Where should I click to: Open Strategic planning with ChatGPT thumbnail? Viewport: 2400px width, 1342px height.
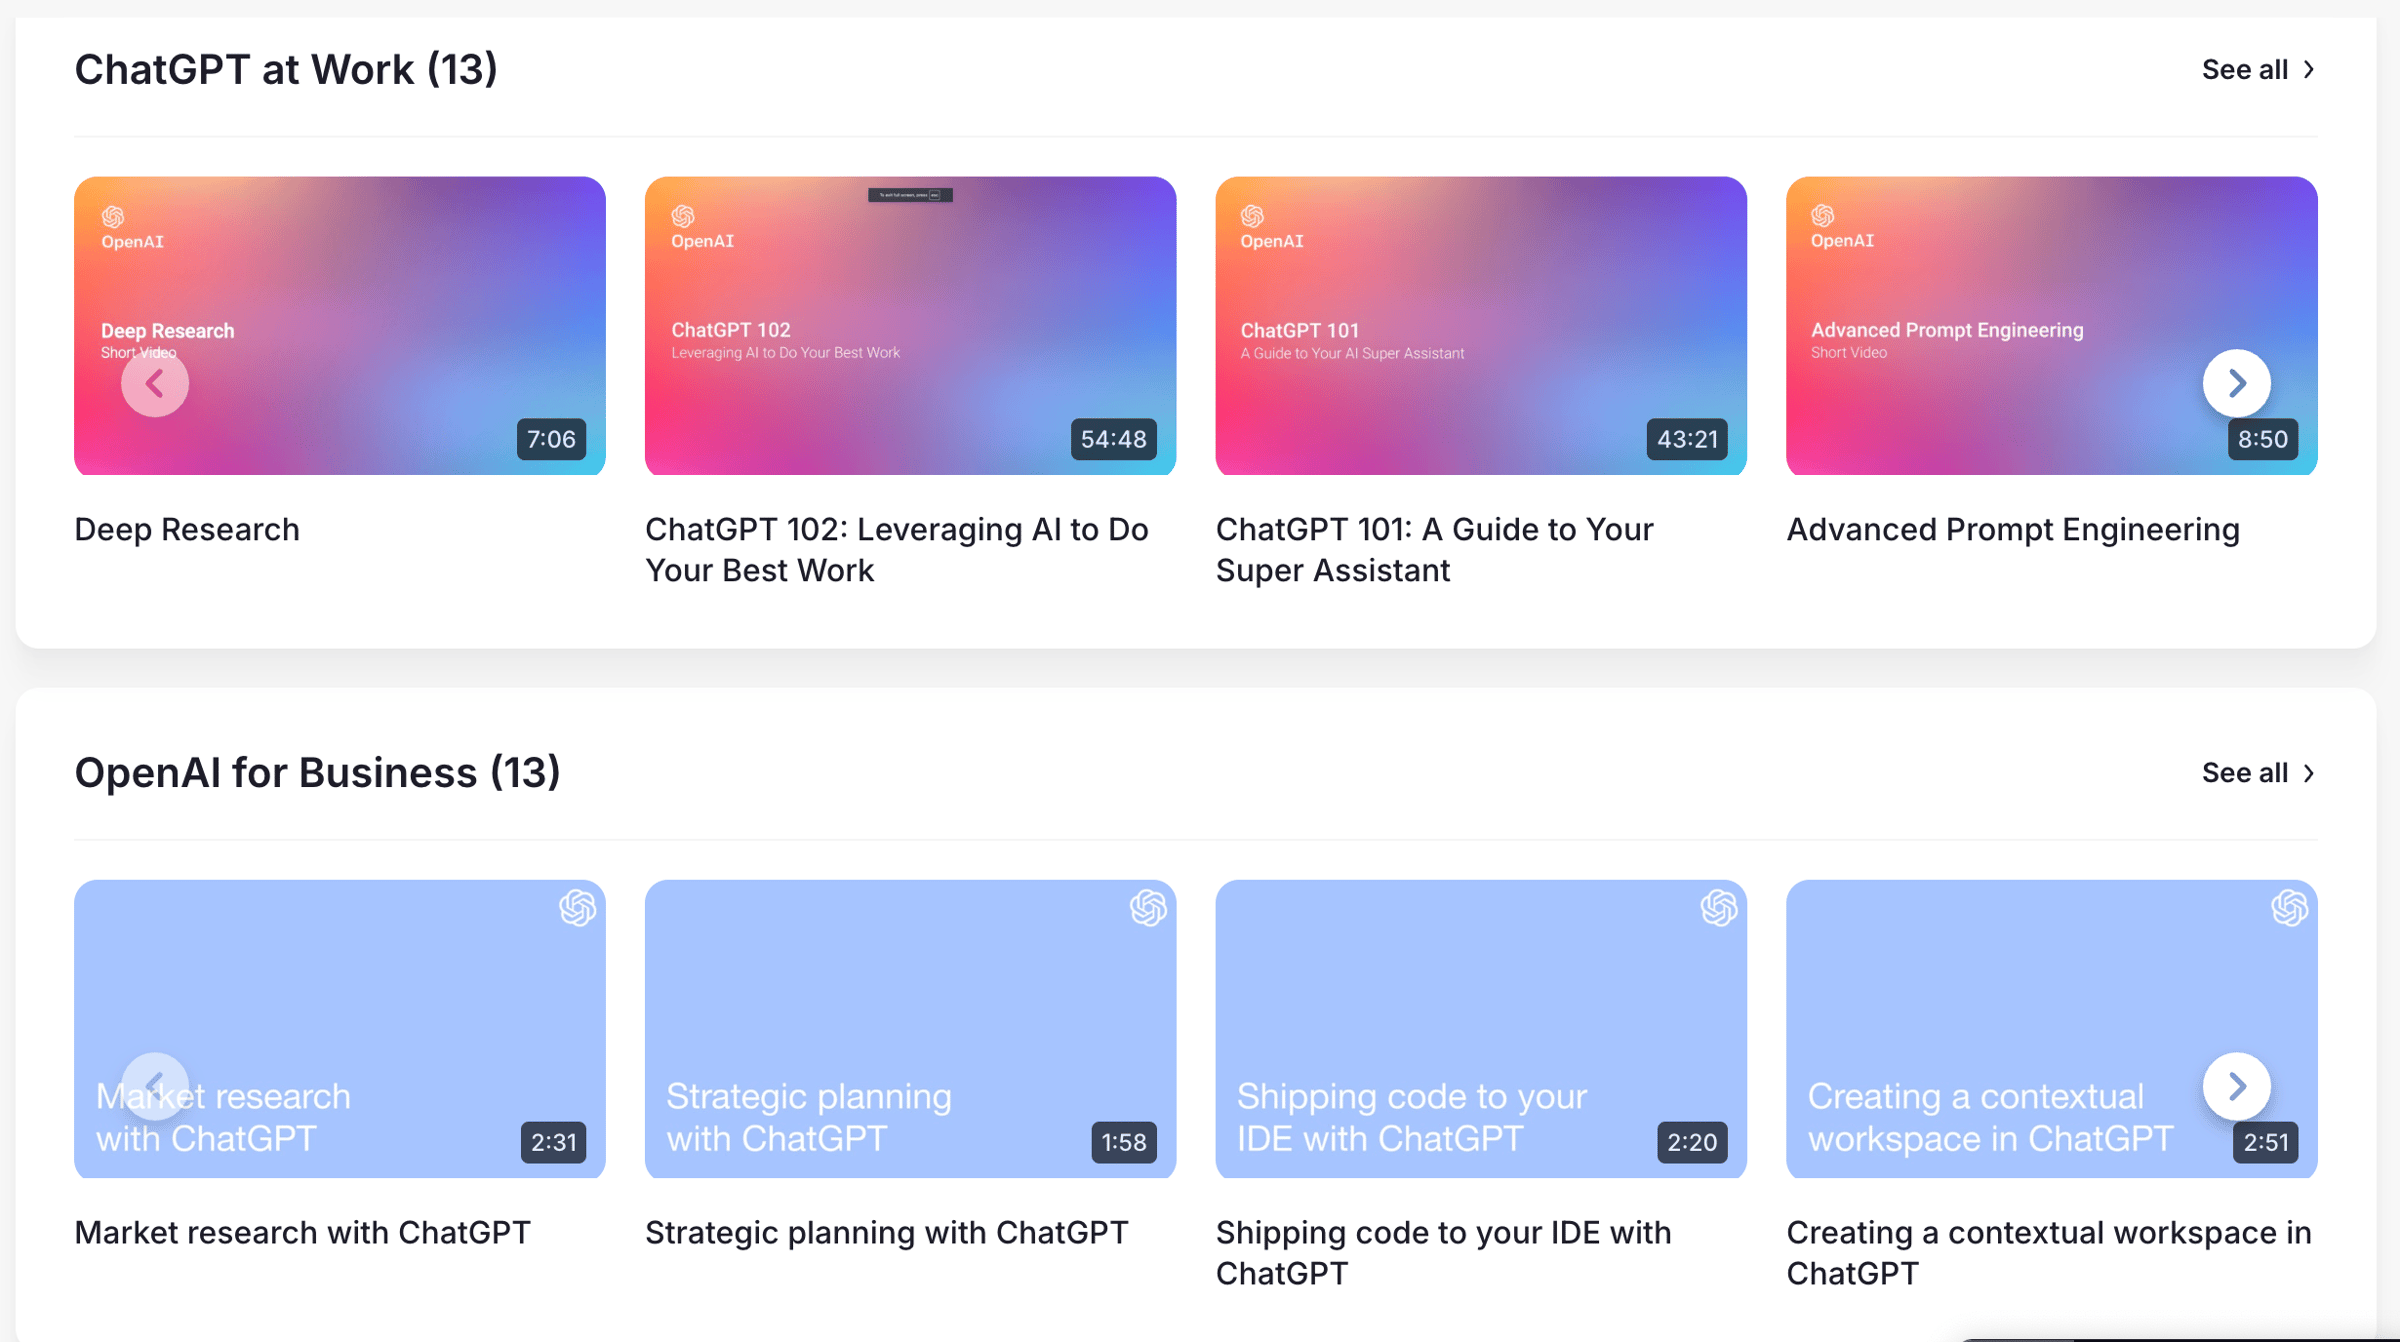coord(910,1029)
